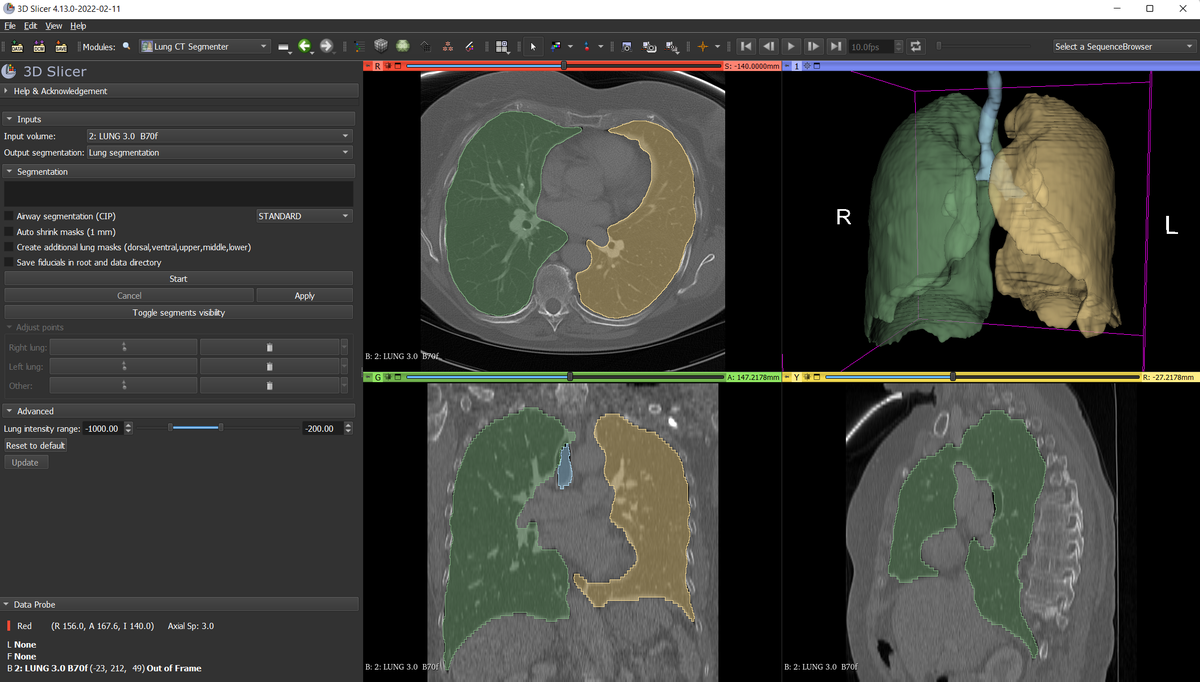
Task: Select the crosshair tool in the toolbar
Action: pos(703,46)
